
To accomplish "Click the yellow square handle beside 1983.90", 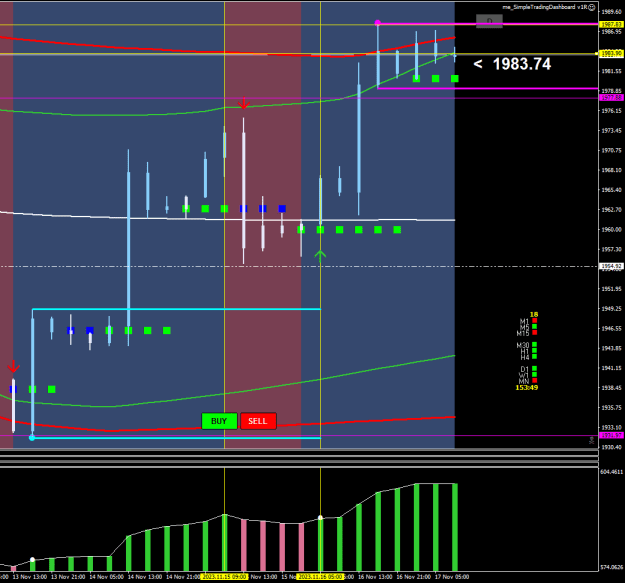I will [x=597, y=53].
